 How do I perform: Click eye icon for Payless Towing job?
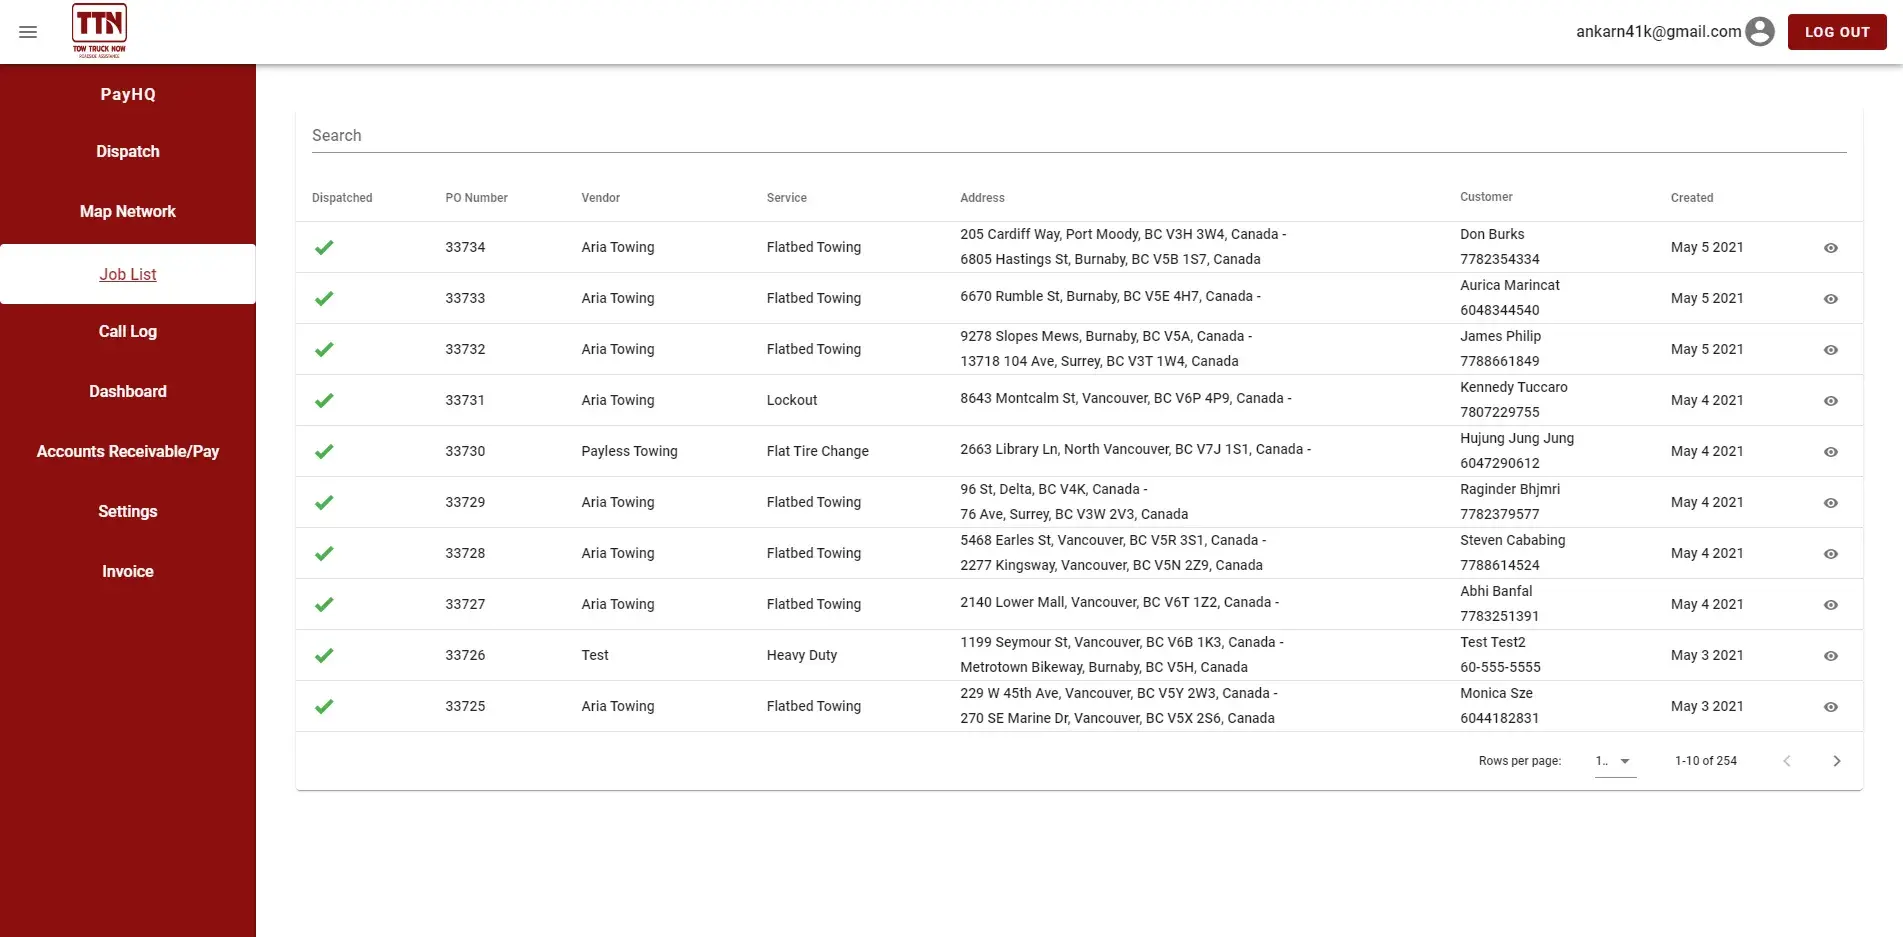(x=1830, y=452)
